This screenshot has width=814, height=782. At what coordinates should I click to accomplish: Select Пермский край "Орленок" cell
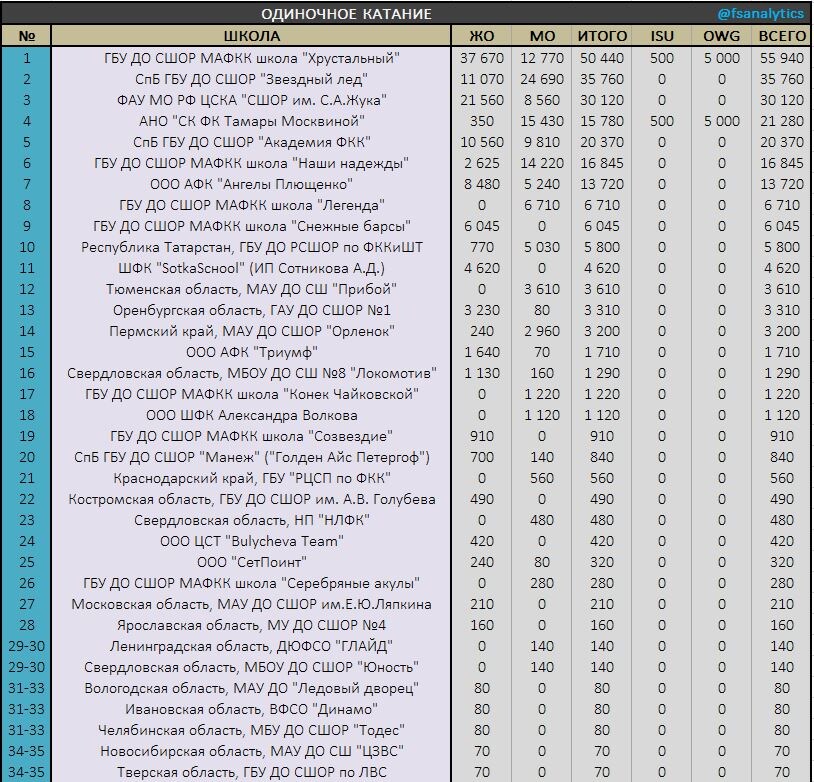click(x=251, y=331)
